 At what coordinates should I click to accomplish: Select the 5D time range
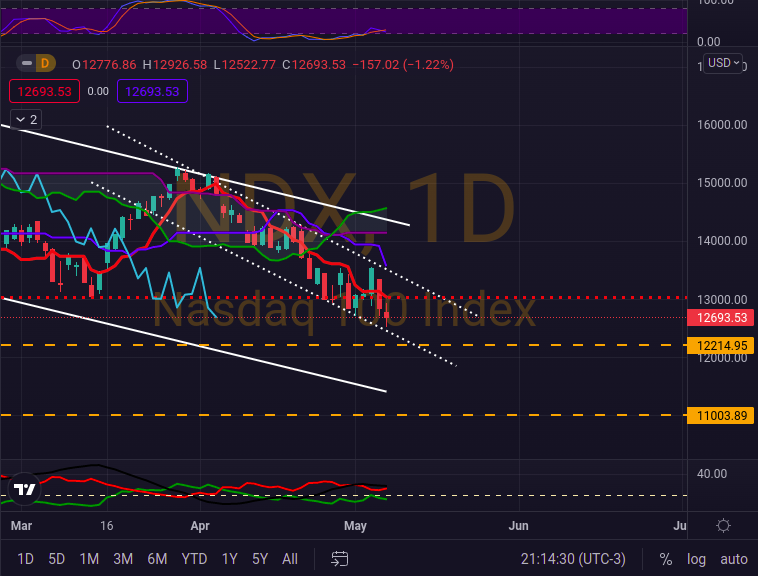click(x=57, y=559)
